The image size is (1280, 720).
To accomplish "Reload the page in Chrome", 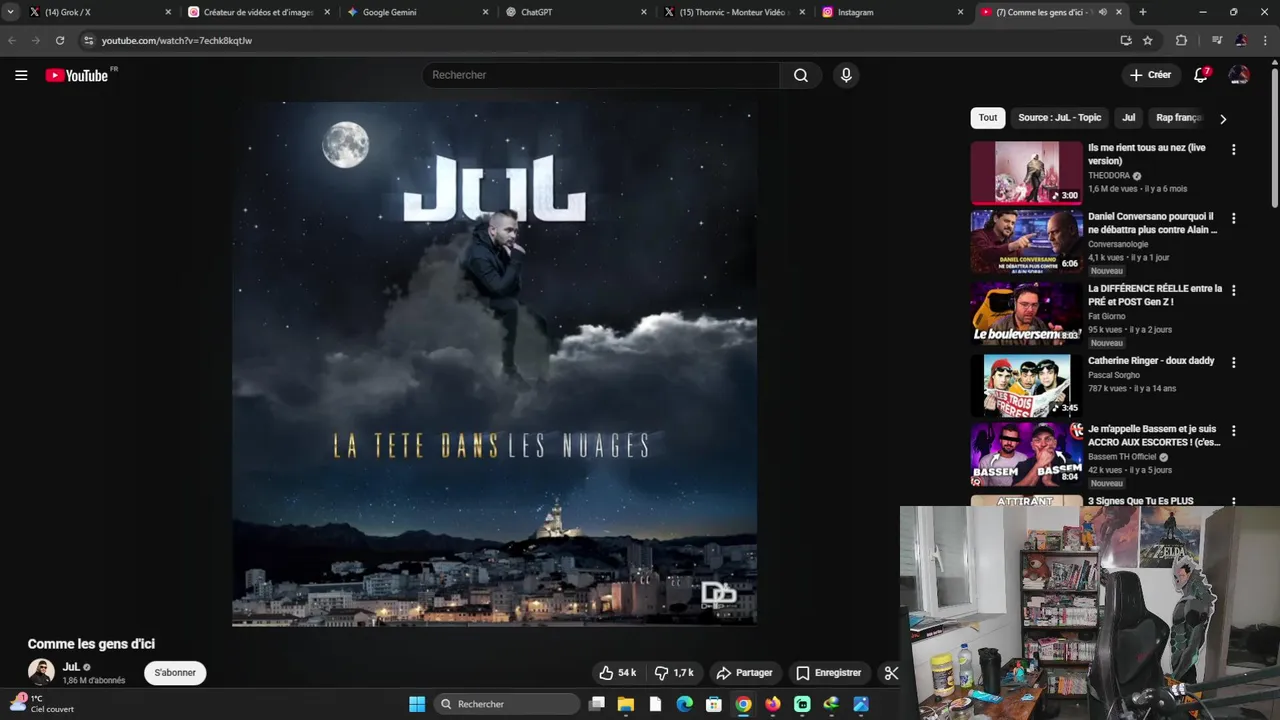I will 60,40.
